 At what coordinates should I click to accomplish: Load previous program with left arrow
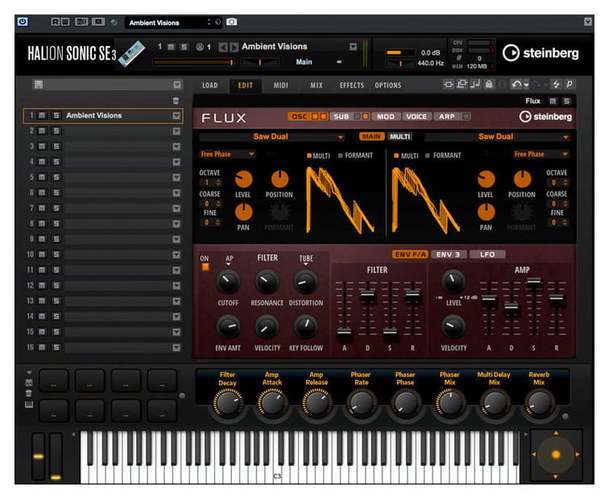(223, 47)
